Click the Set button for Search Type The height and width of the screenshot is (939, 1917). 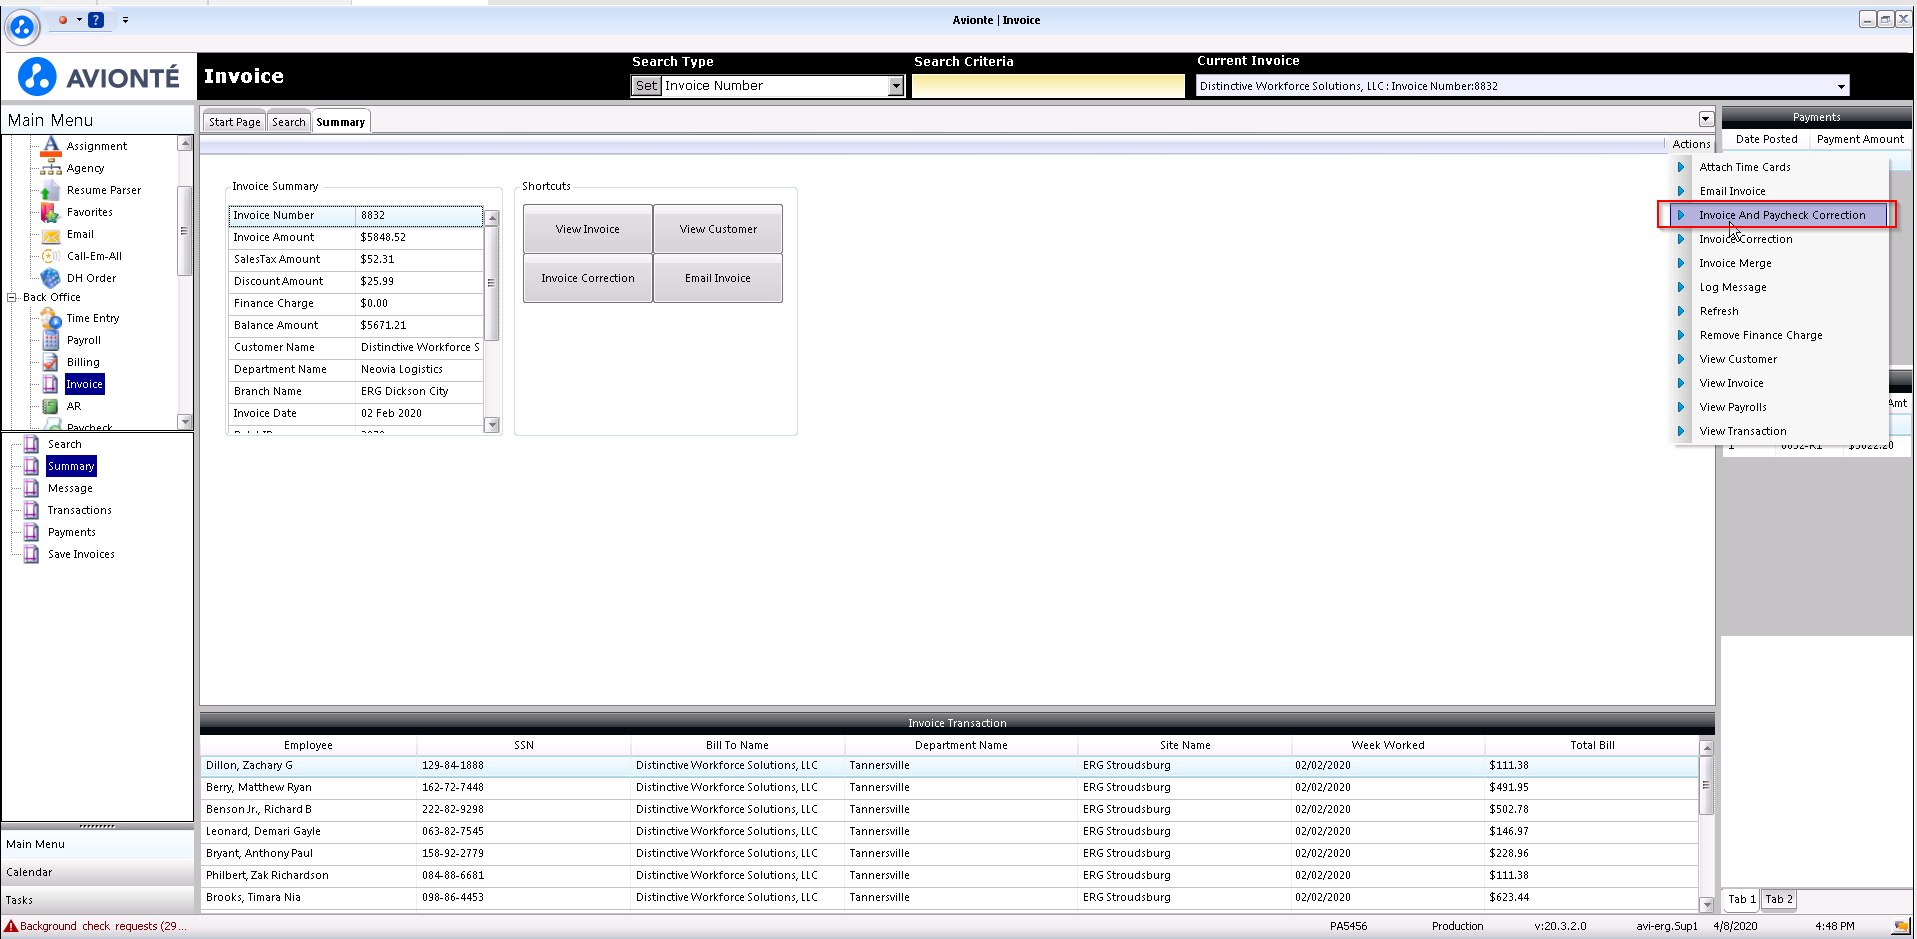(646, 86)
